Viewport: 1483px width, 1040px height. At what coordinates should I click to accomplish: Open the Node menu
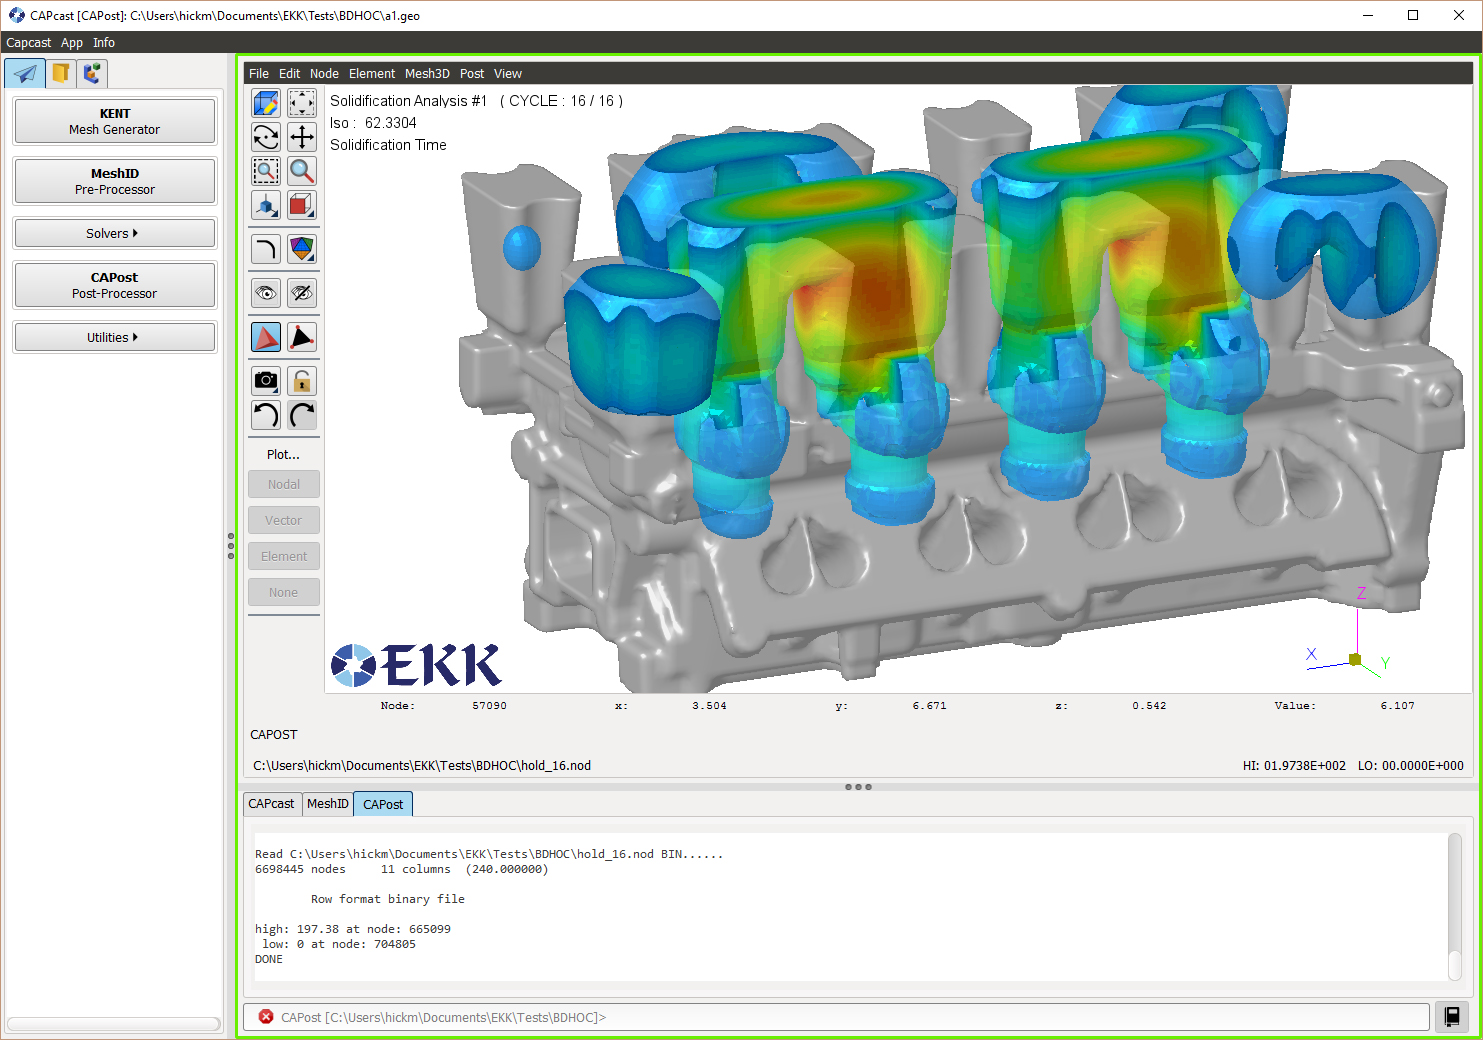click(324, 74)
